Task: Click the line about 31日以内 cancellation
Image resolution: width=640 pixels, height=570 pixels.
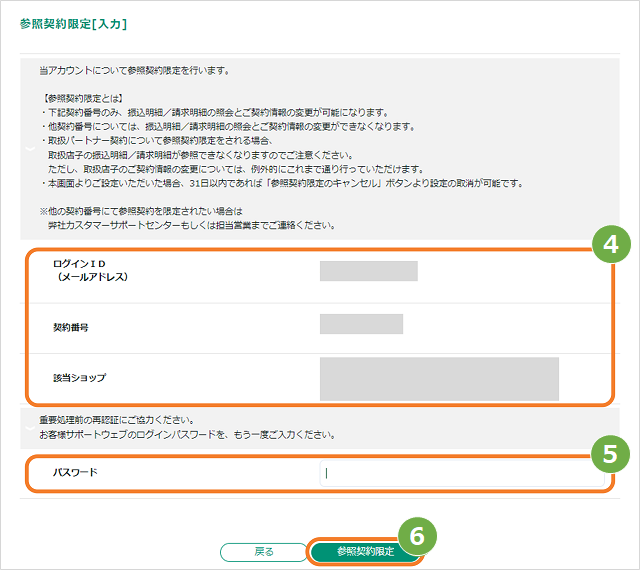Action: tap(282, 183)
